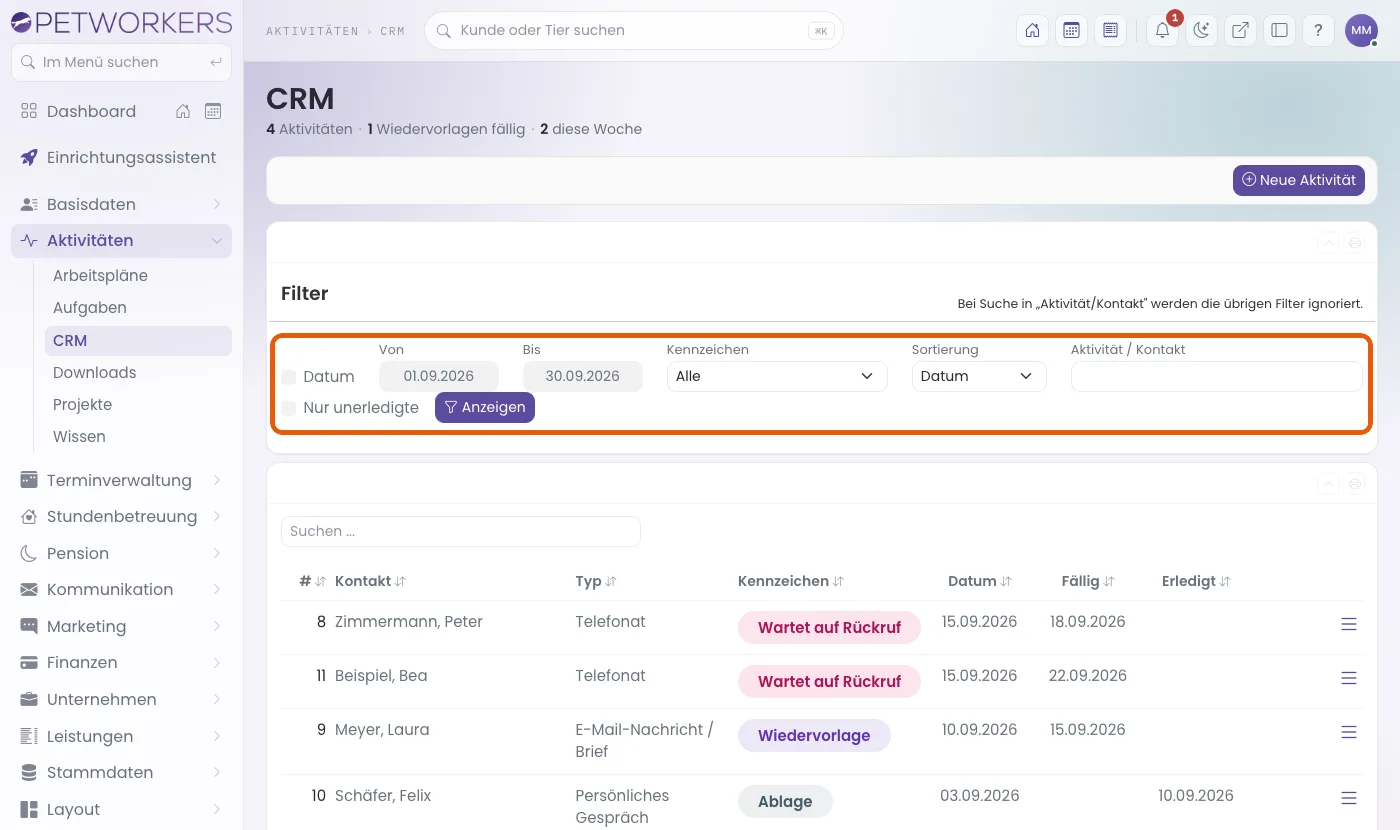The width and height of the screenshot is (1400, 830).
Task: Click the AKTIVITÄTEN breadcrumb link
Action: pos(312,31)
